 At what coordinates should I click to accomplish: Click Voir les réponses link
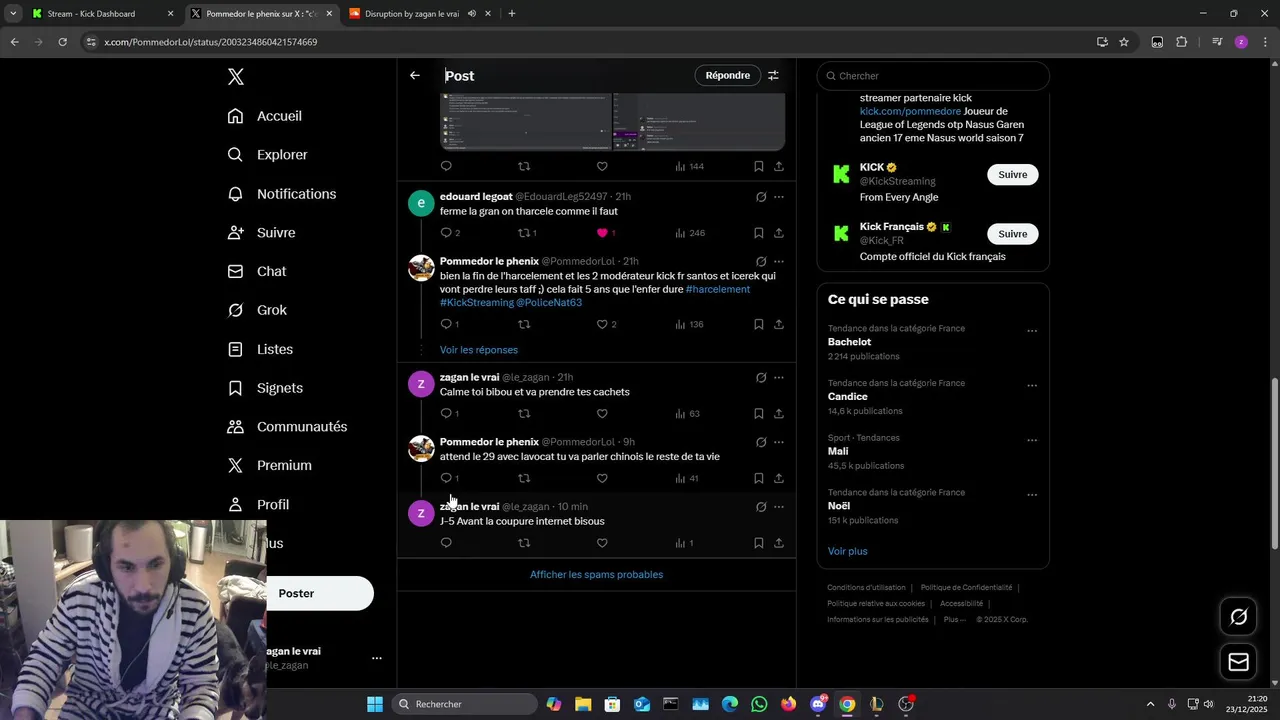(x=479, y=350)
